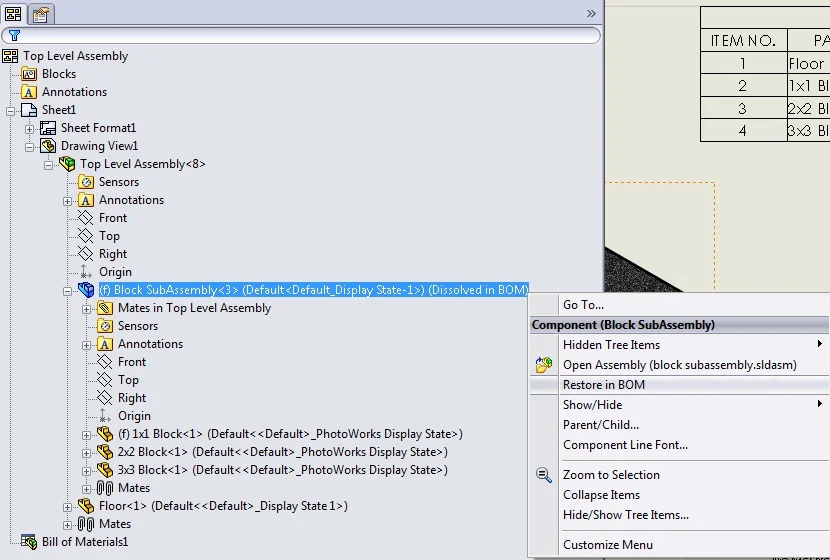830x560 pixels.
Task: Select the Top Level Assembly drawing root icon
Action: click(10, 56)
